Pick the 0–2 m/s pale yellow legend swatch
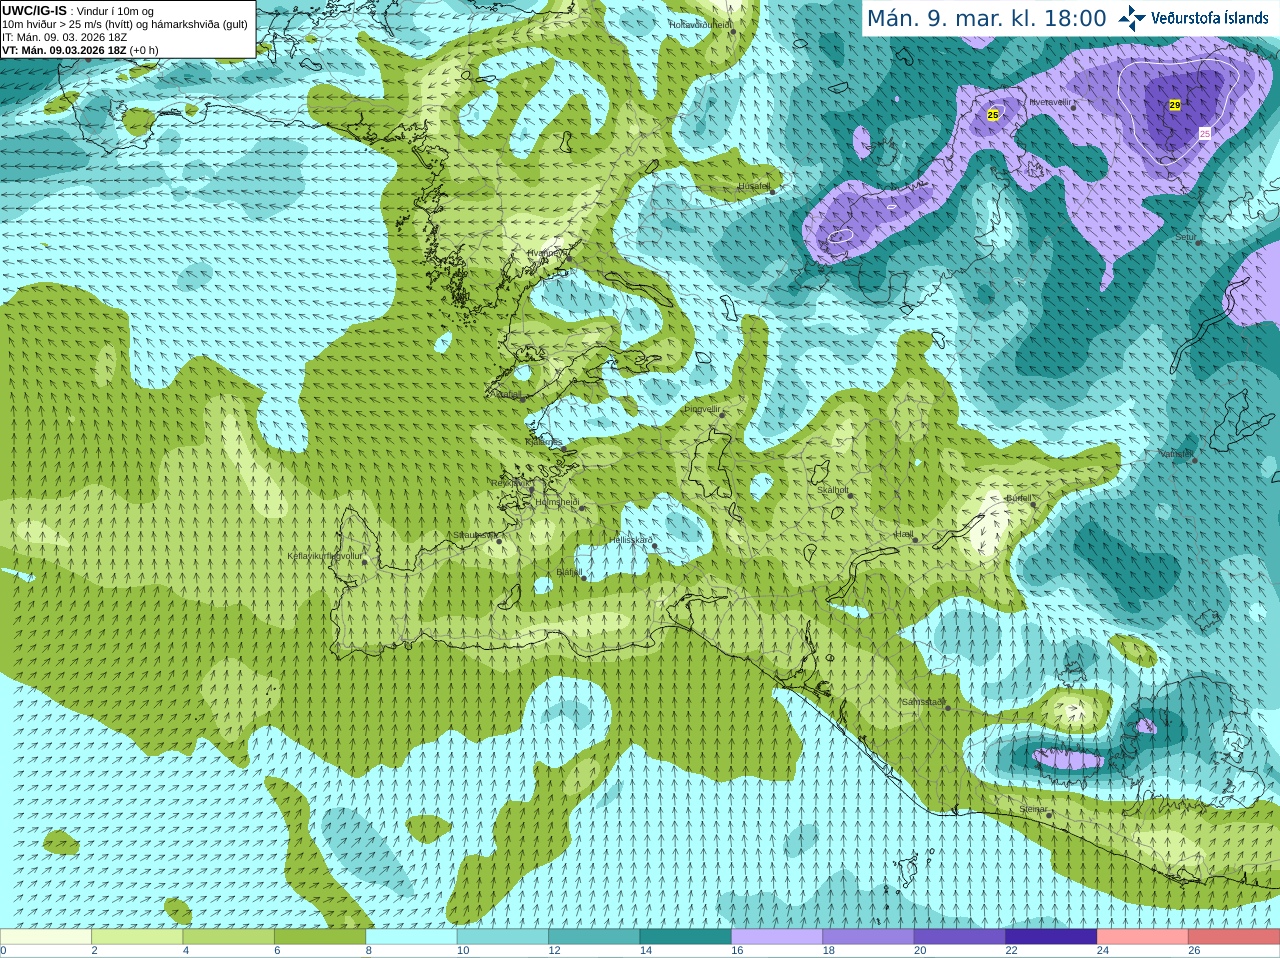This screenshot has height=958, width=1280. tap(46, 937)
